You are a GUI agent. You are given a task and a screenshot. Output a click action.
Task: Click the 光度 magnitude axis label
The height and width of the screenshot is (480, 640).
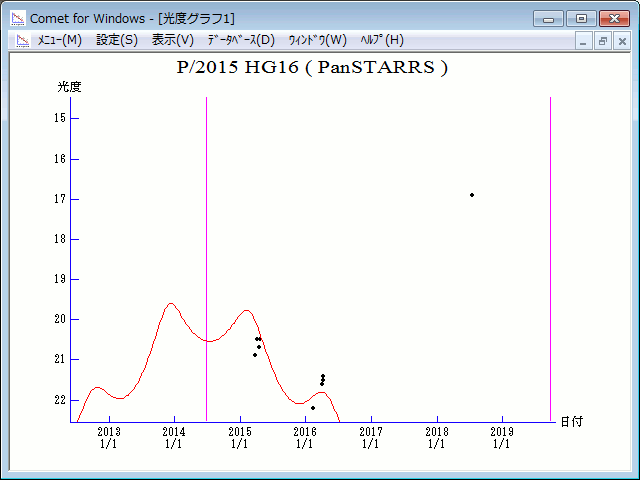coord(69,87)
